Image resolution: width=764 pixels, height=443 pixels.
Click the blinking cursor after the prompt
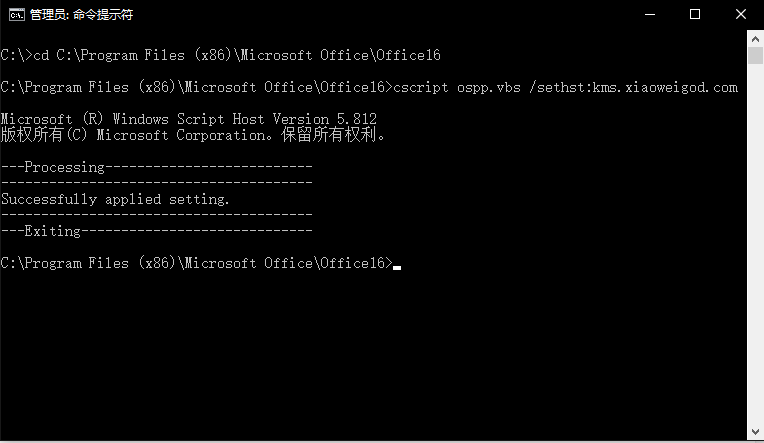click(x=397, y=268)
